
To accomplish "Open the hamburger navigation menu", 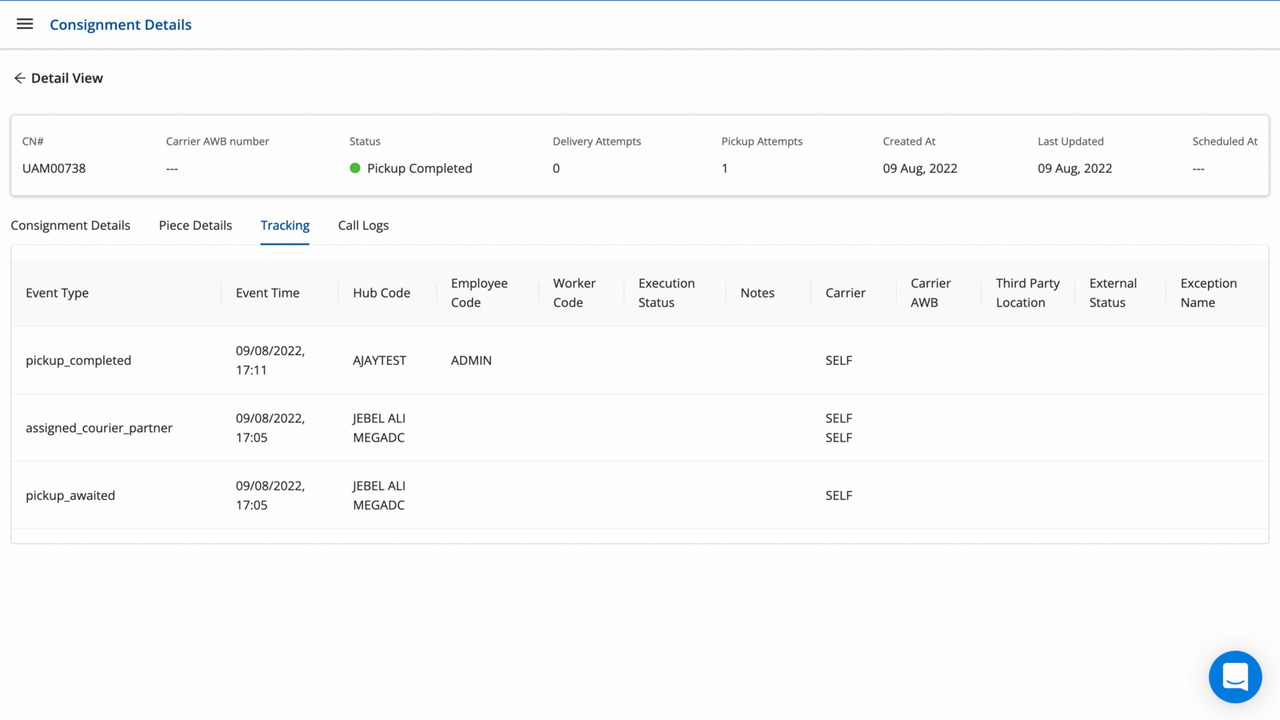I will [25, 24].
